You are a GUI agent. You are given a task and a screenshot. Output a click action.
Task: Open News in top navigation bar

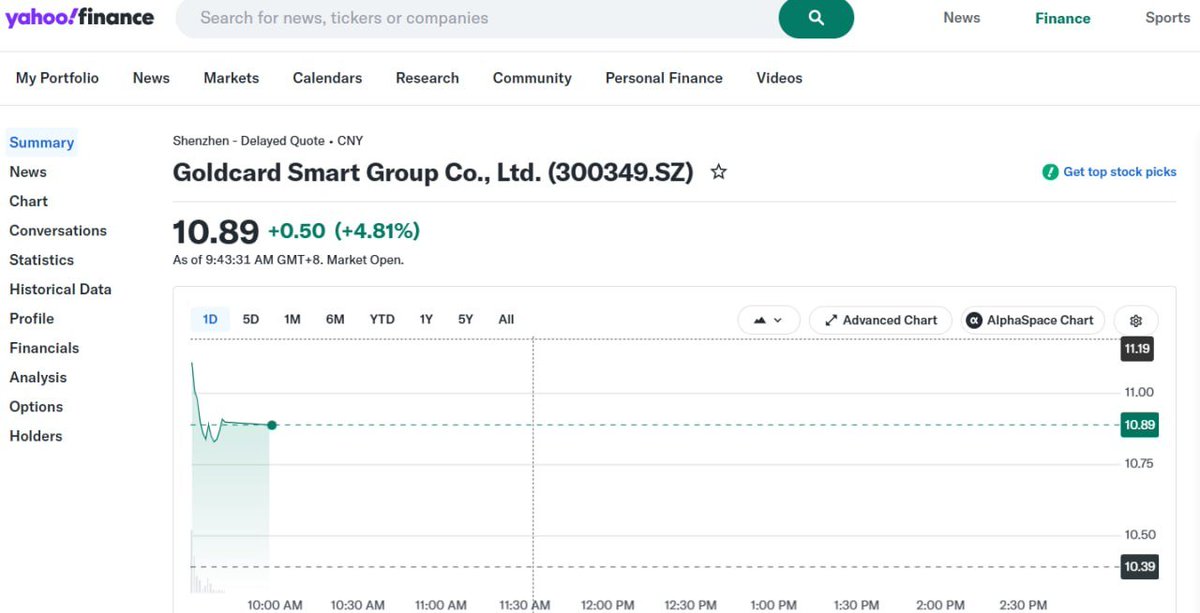coord(151,78)
